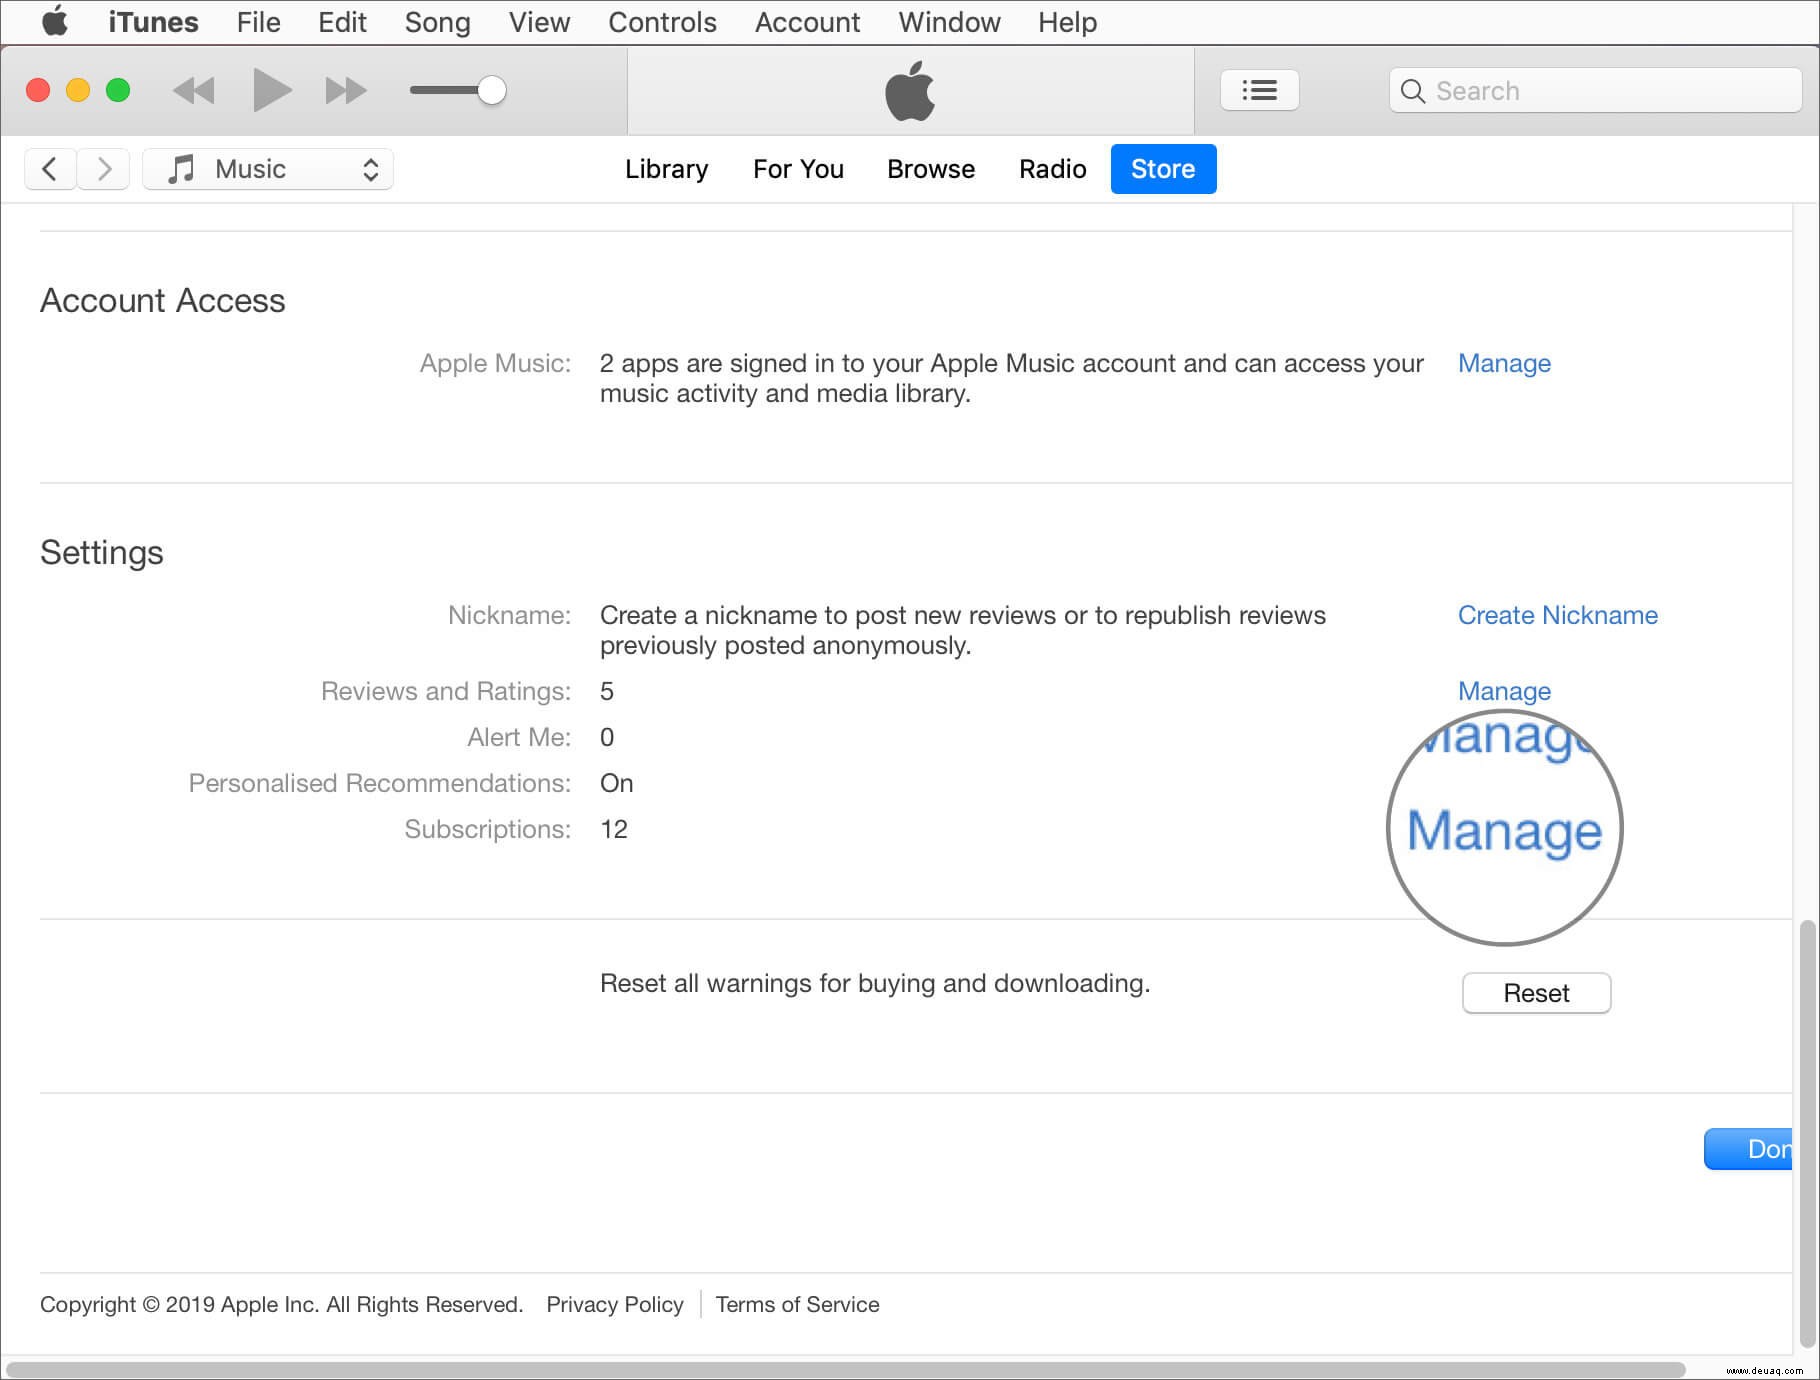Close the window with the red button
This screenshot has height=1380, width=1820.
point(38,90)
